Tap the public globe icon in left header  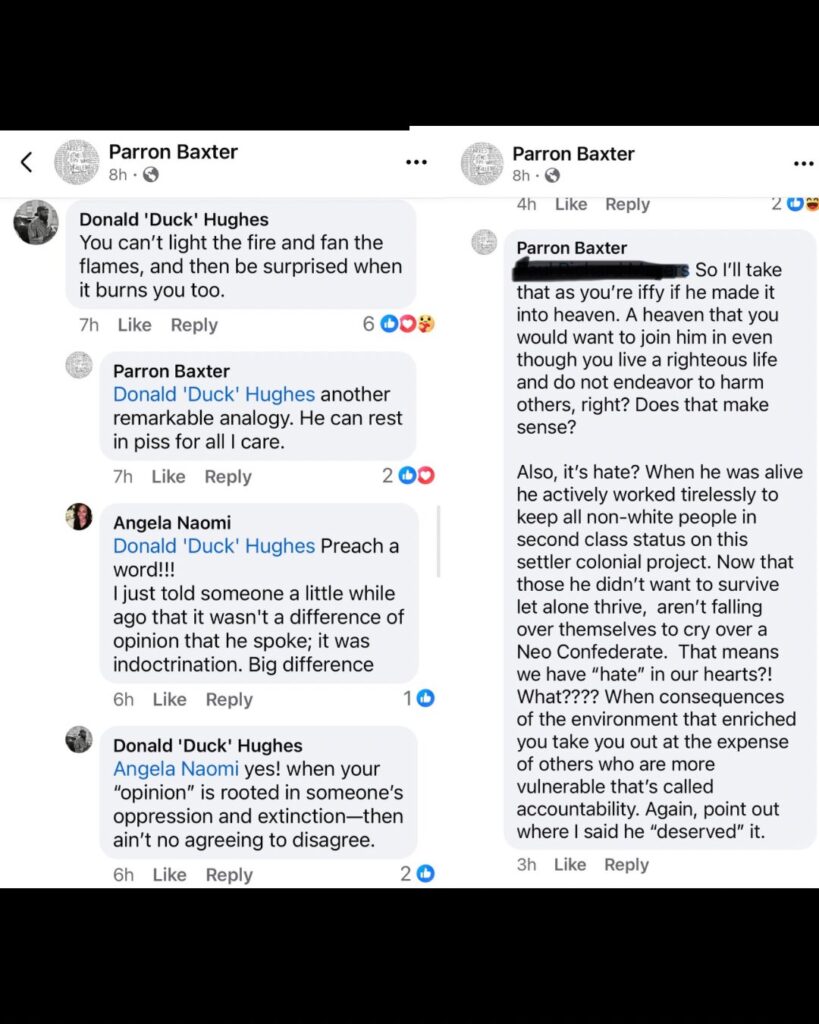150,175
